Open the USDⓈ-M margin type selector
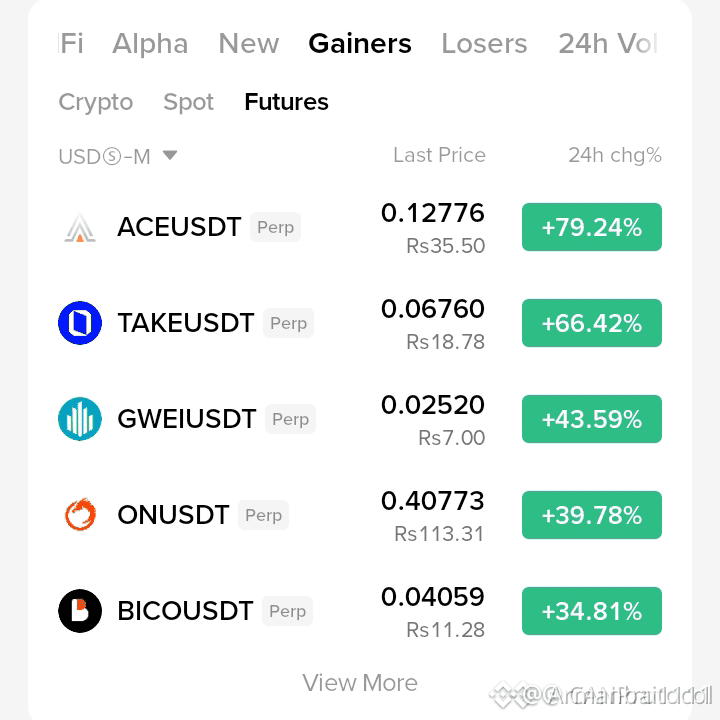The height and width of the screenshot is (720, 720). (118, 156)
